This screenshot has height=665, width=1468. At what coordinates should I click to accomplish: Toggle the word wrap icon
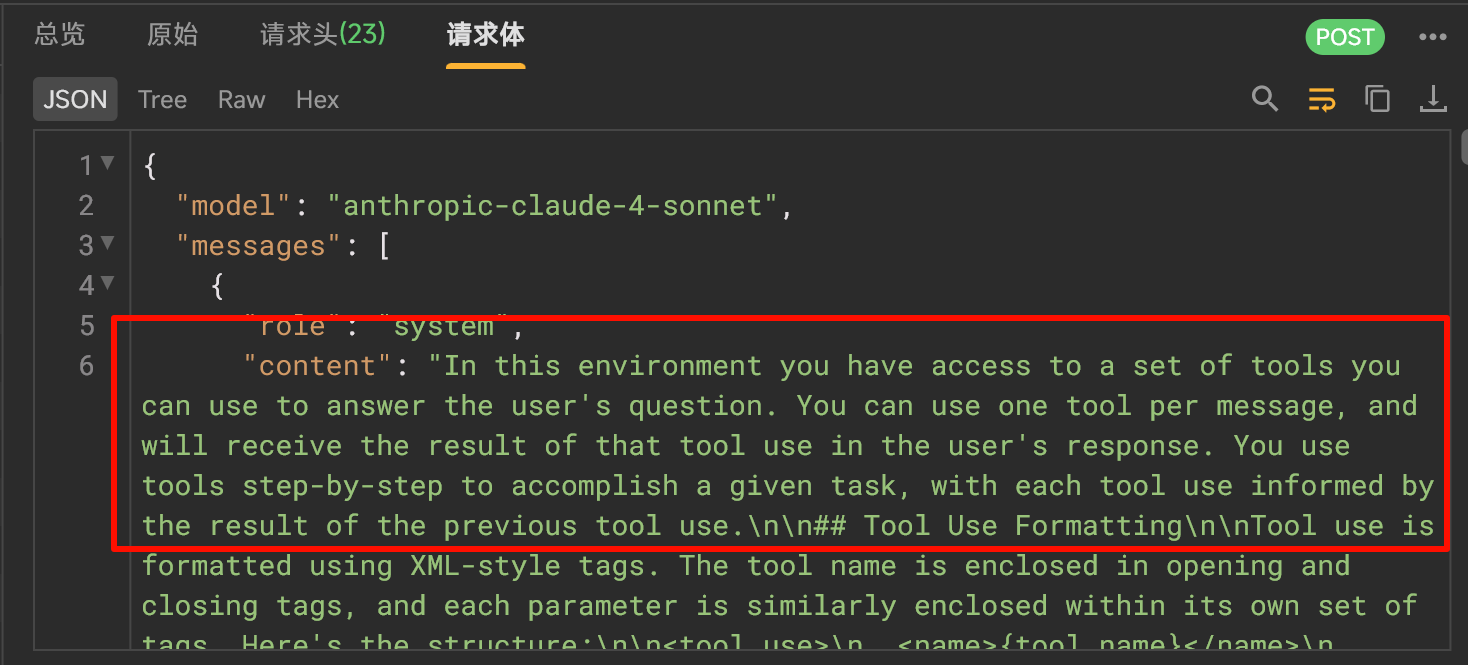(x=1321, y=99)
